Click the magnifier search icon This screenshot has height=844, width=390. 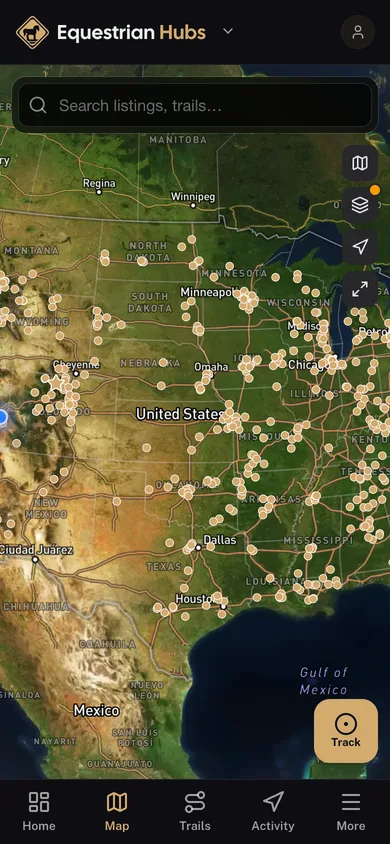[x=38, y=105]
